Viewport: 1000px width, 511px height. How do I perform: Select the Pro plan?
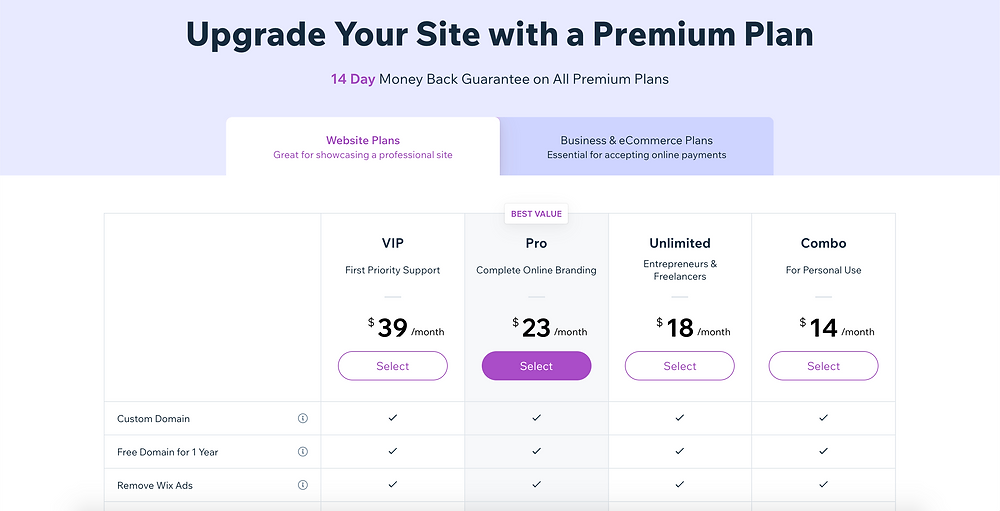pos(536,366)
